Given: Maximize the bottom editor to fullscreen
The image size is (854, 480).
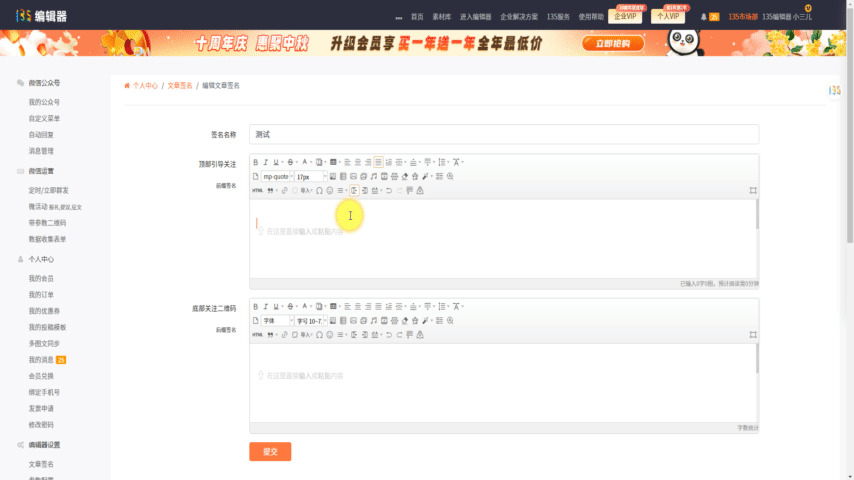Looking at the screenshot, I should (753, 335).
